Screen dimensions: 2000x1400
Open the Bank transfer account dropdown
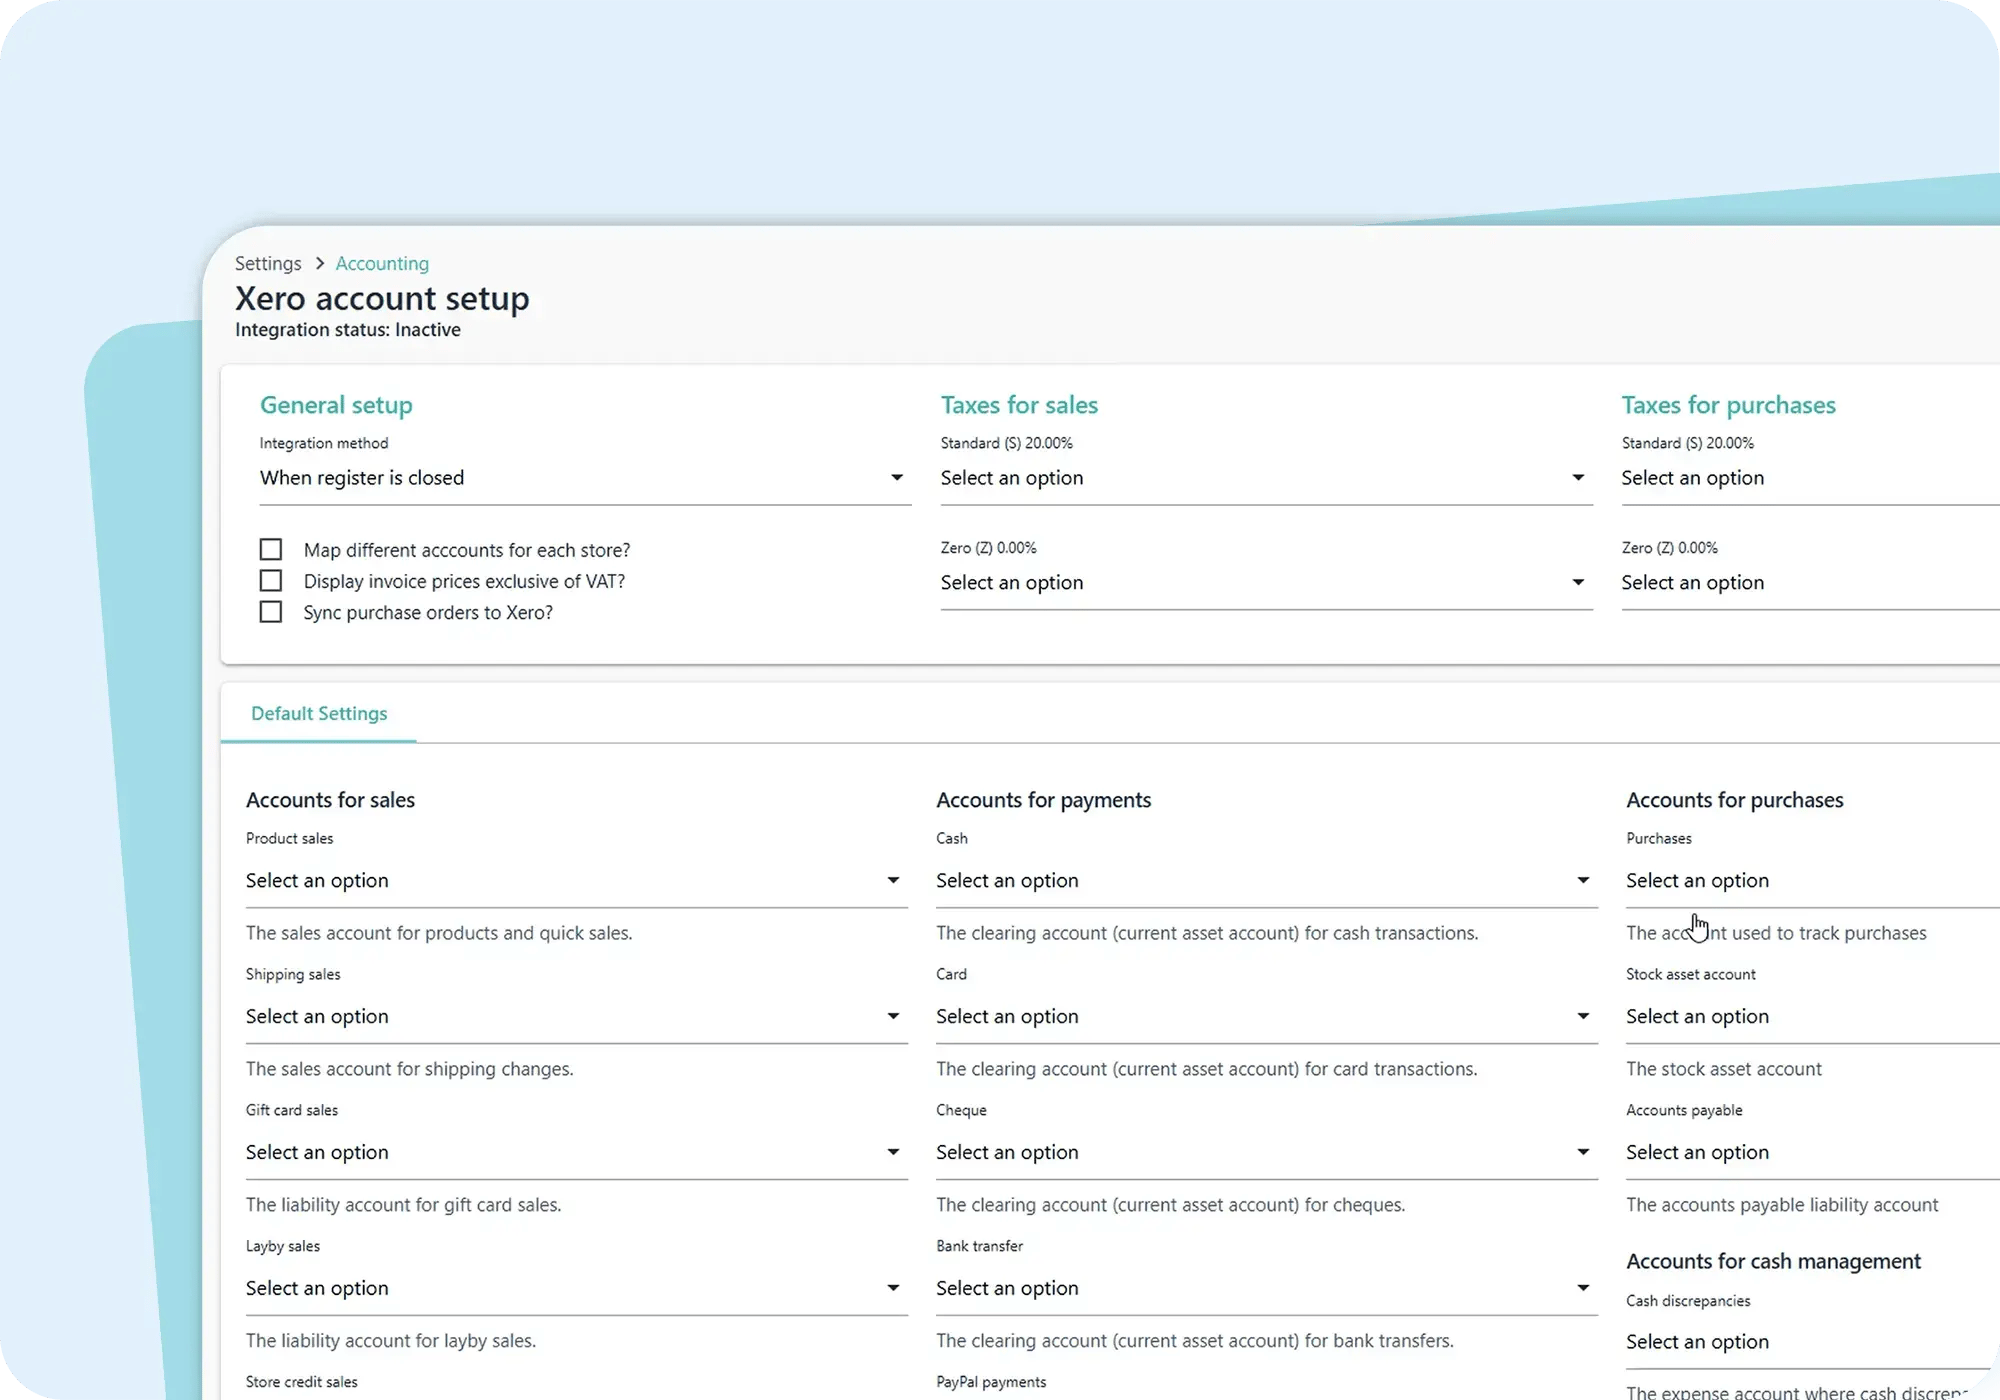1583,1288
